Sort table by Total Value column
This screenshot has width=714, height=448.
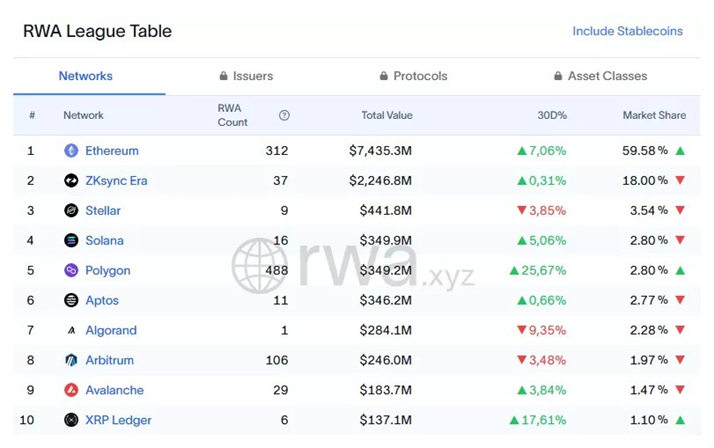tap(387, 115)
